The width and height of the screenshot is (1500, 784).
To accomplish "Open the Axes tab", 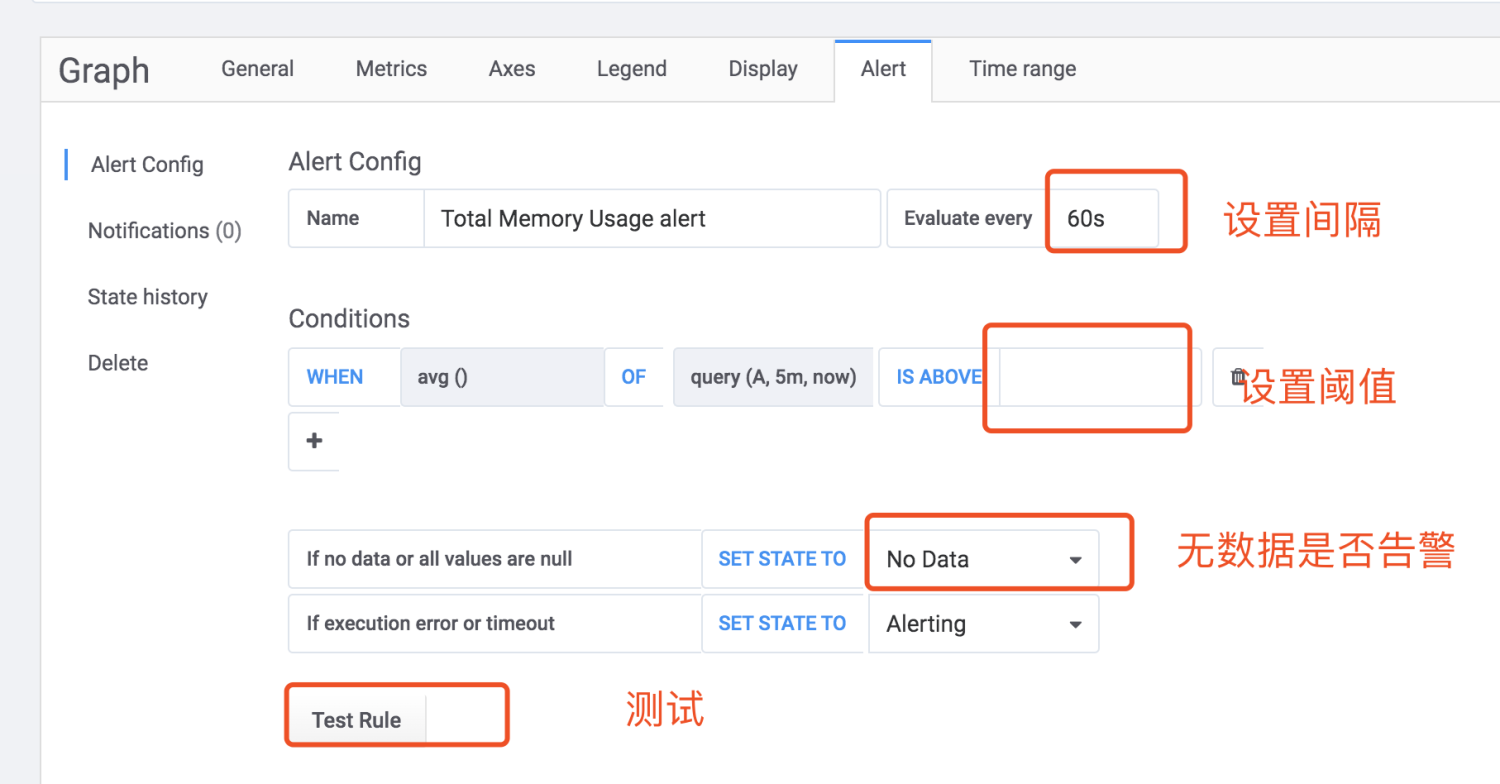I will click(x=512, y=69).
